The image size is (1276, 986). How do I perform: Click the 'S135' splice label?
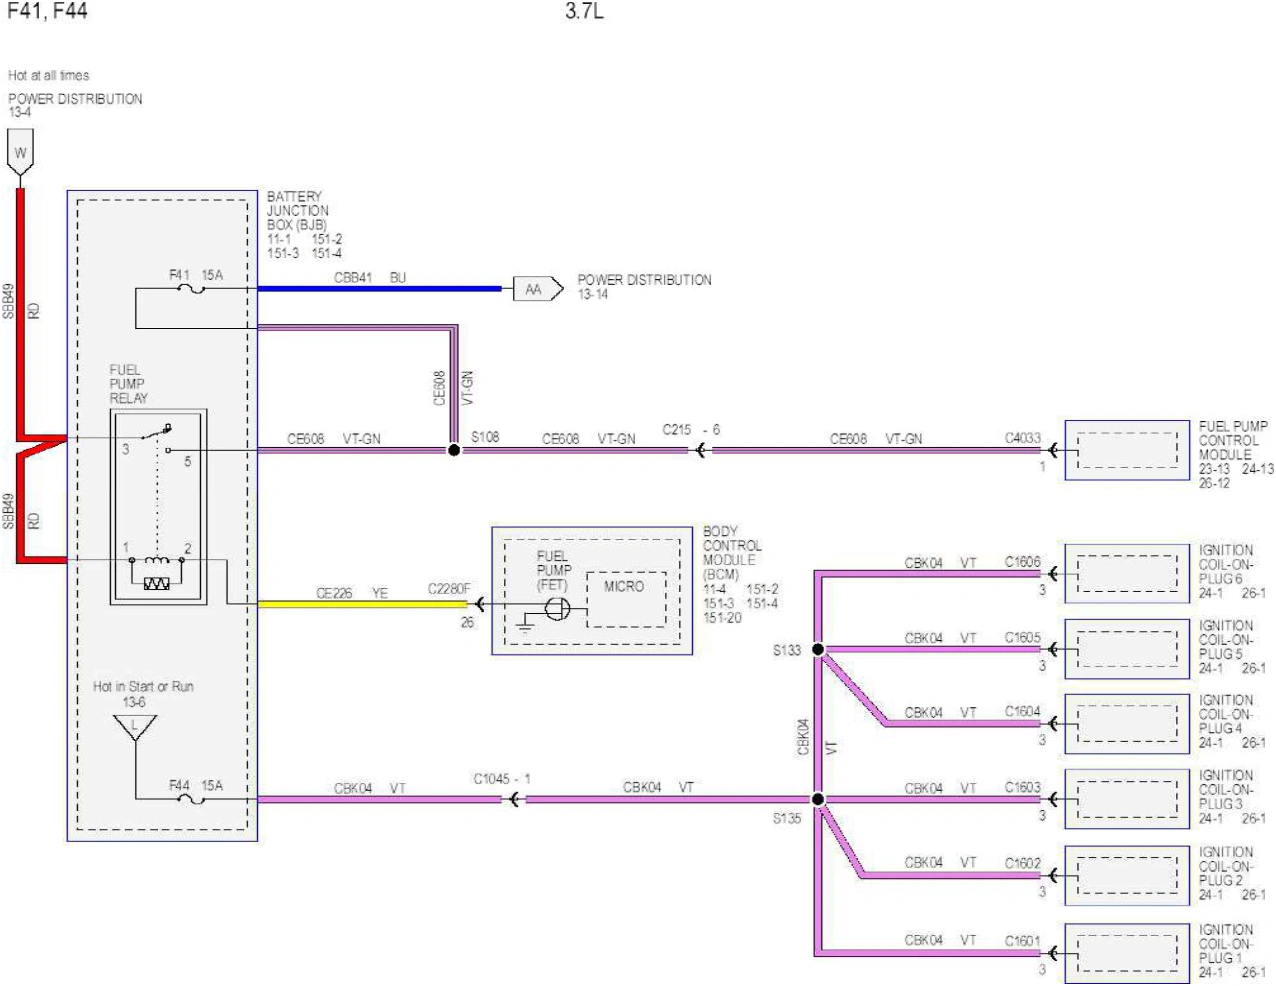pos(787,818)
